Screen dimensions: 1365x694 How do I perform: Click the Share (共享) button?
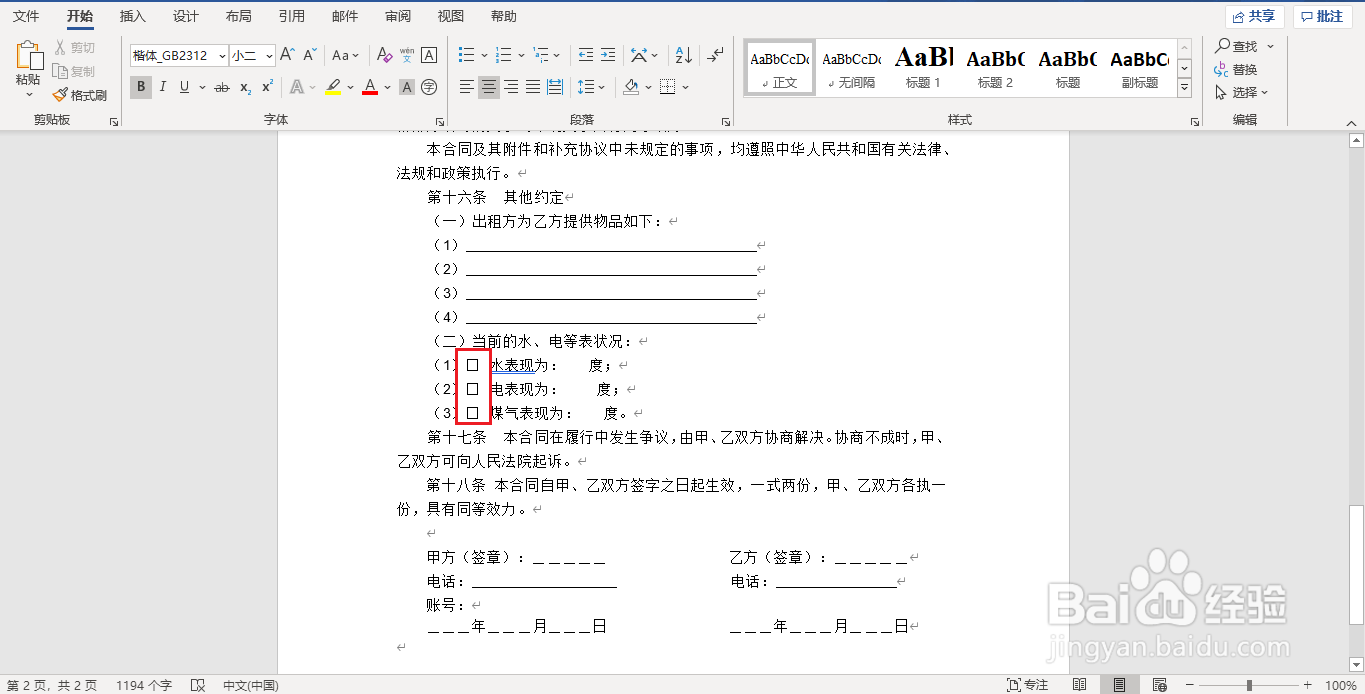coord(1255,16)
